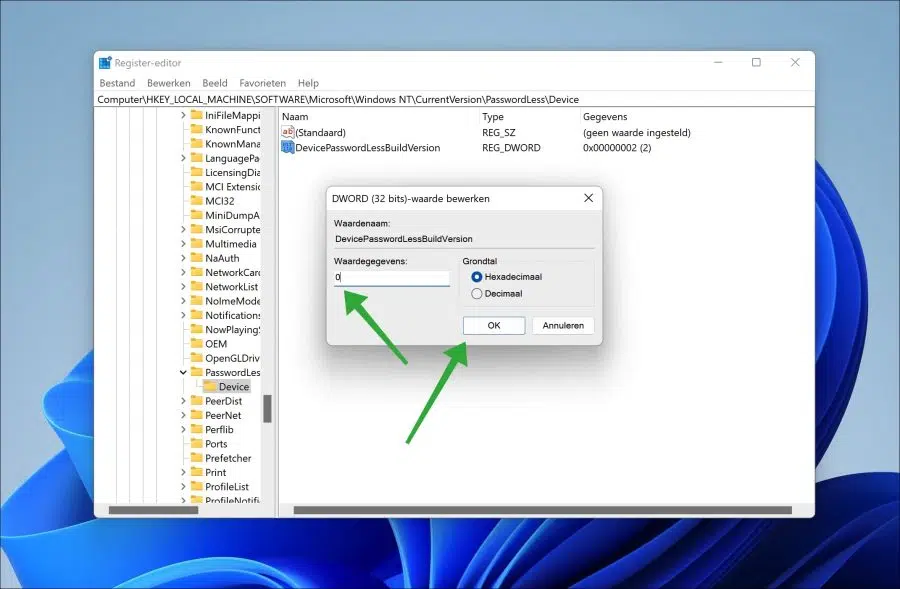Select the Decimaal radio button

point(476,293)
